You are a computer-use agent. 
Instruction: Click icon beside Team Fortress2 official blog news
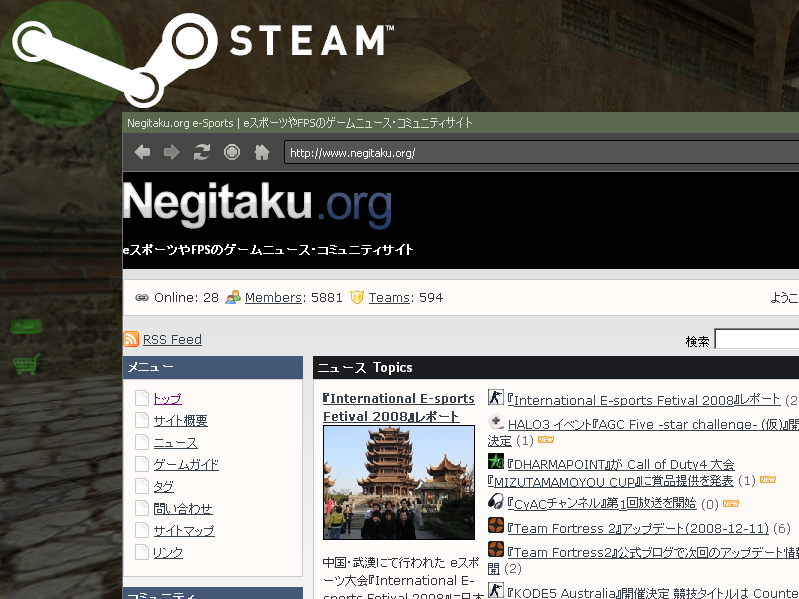coord(495,550)
